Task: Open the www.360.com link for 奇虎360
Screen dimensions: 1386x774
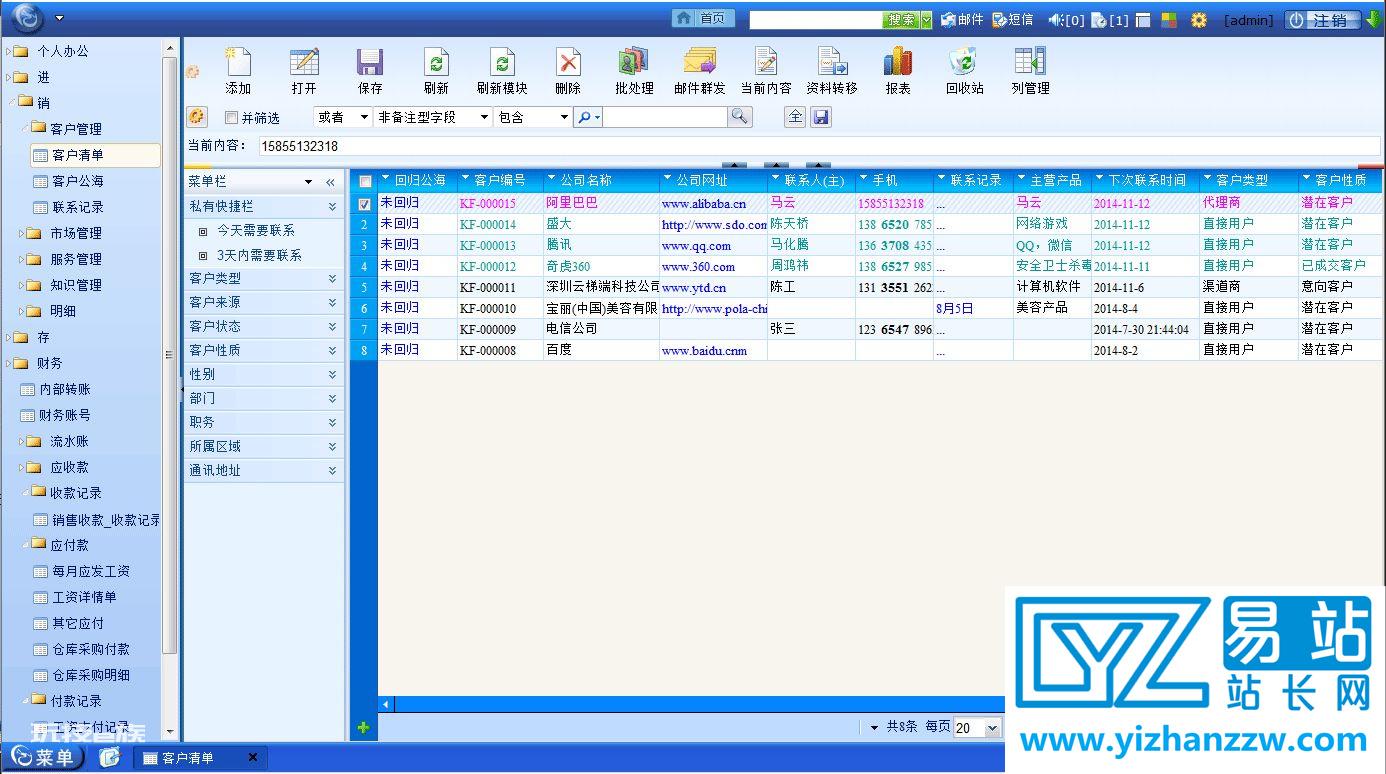Action: coord(698,267)
